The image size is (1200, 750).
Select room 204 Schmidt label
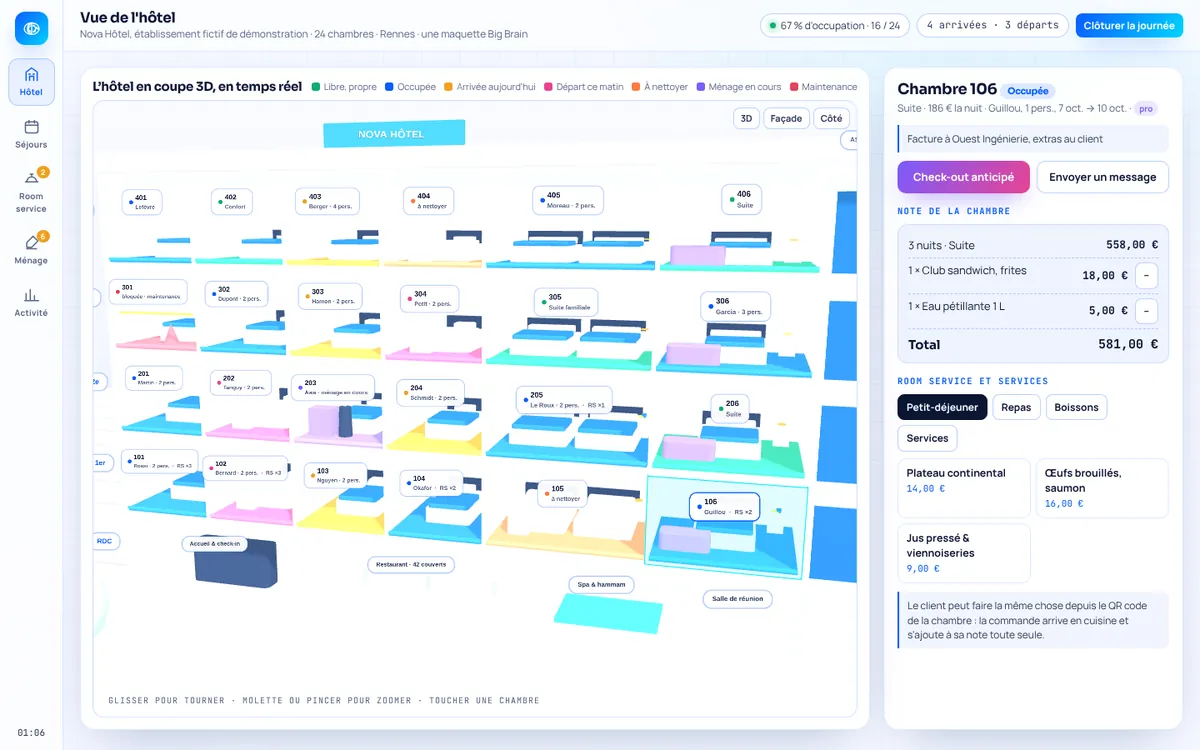430,393
